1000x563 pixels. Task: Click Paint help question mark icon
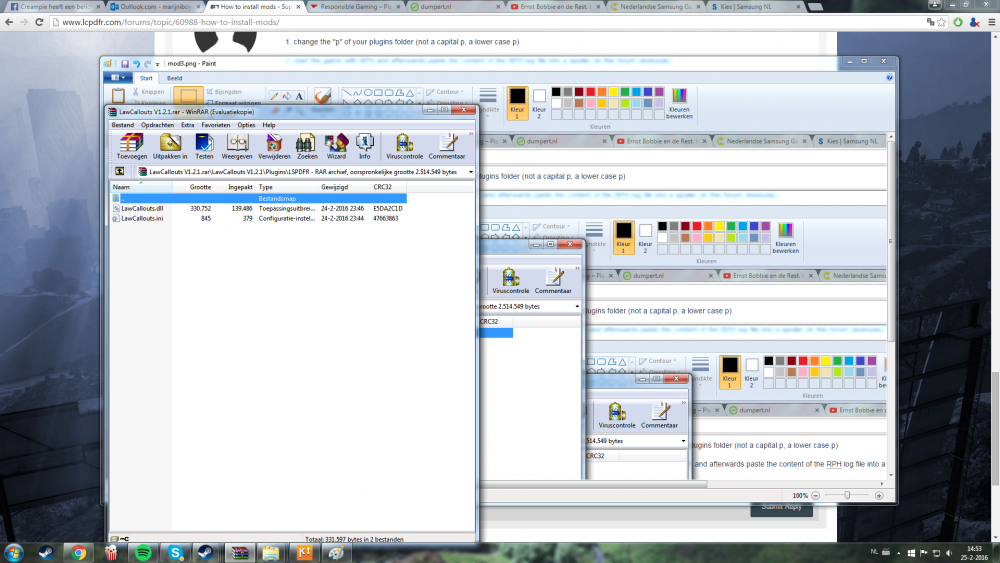pyautogui.click(x=890, y=78)
